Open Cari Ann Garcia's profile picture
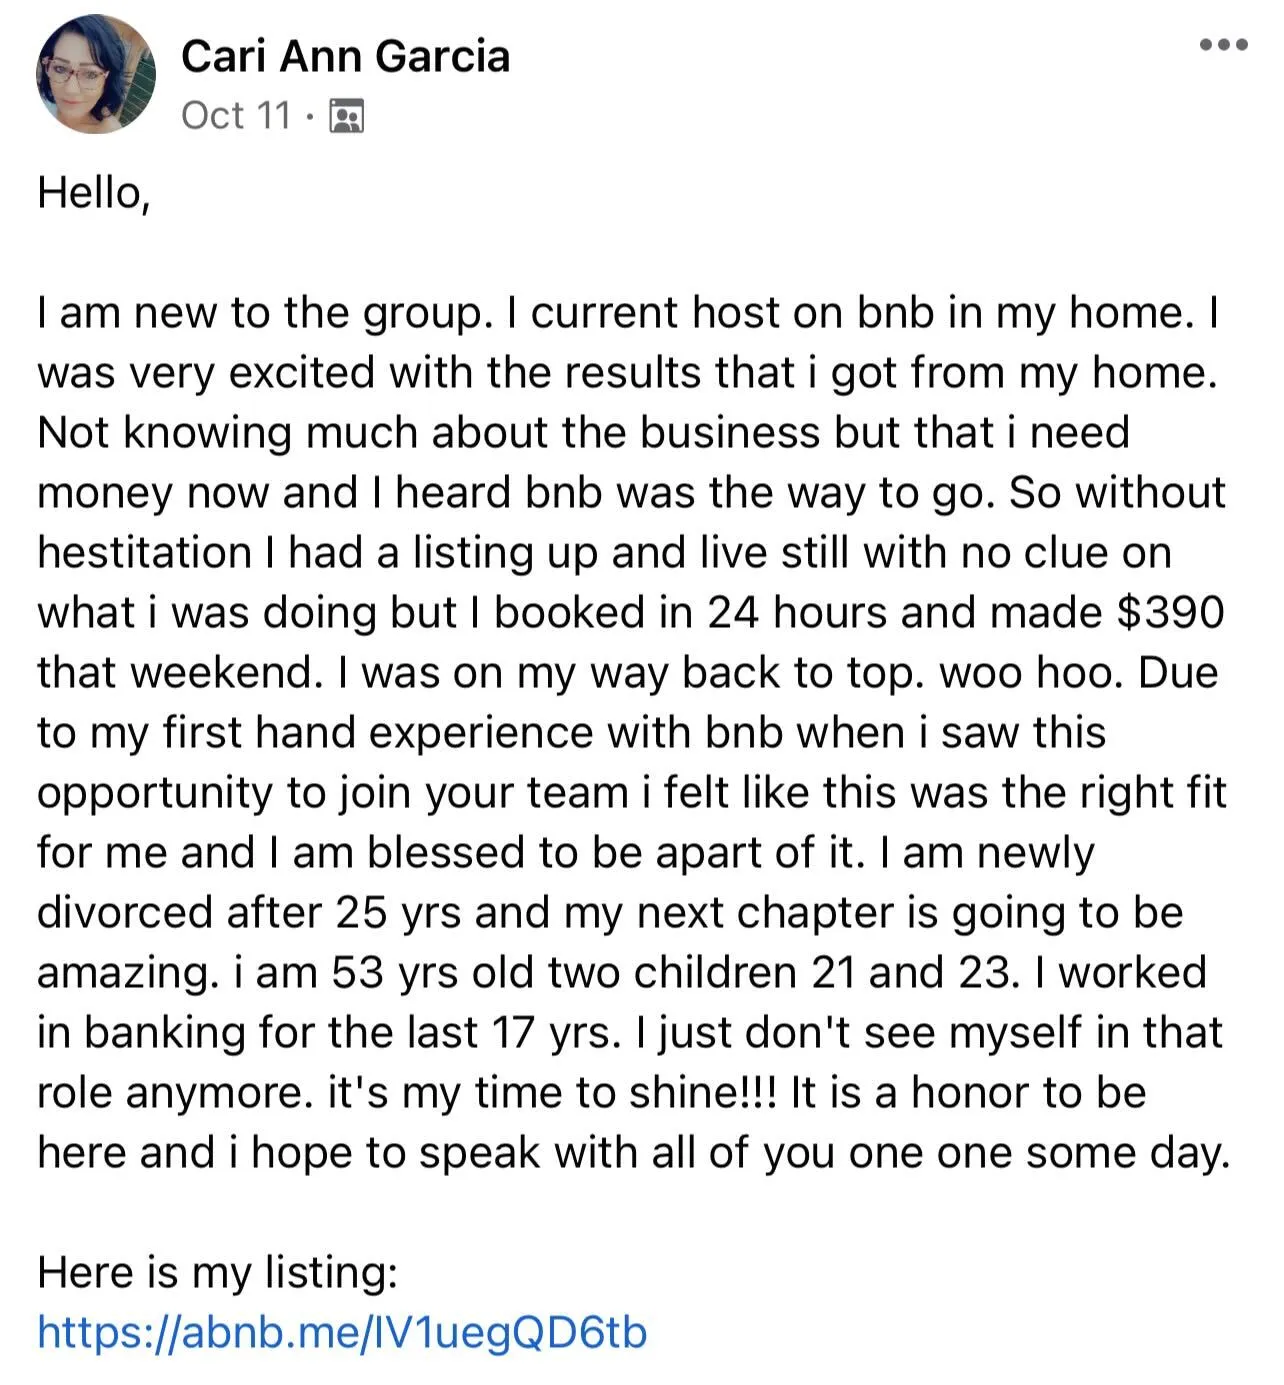1284x1385 pixels. (96, 74)
